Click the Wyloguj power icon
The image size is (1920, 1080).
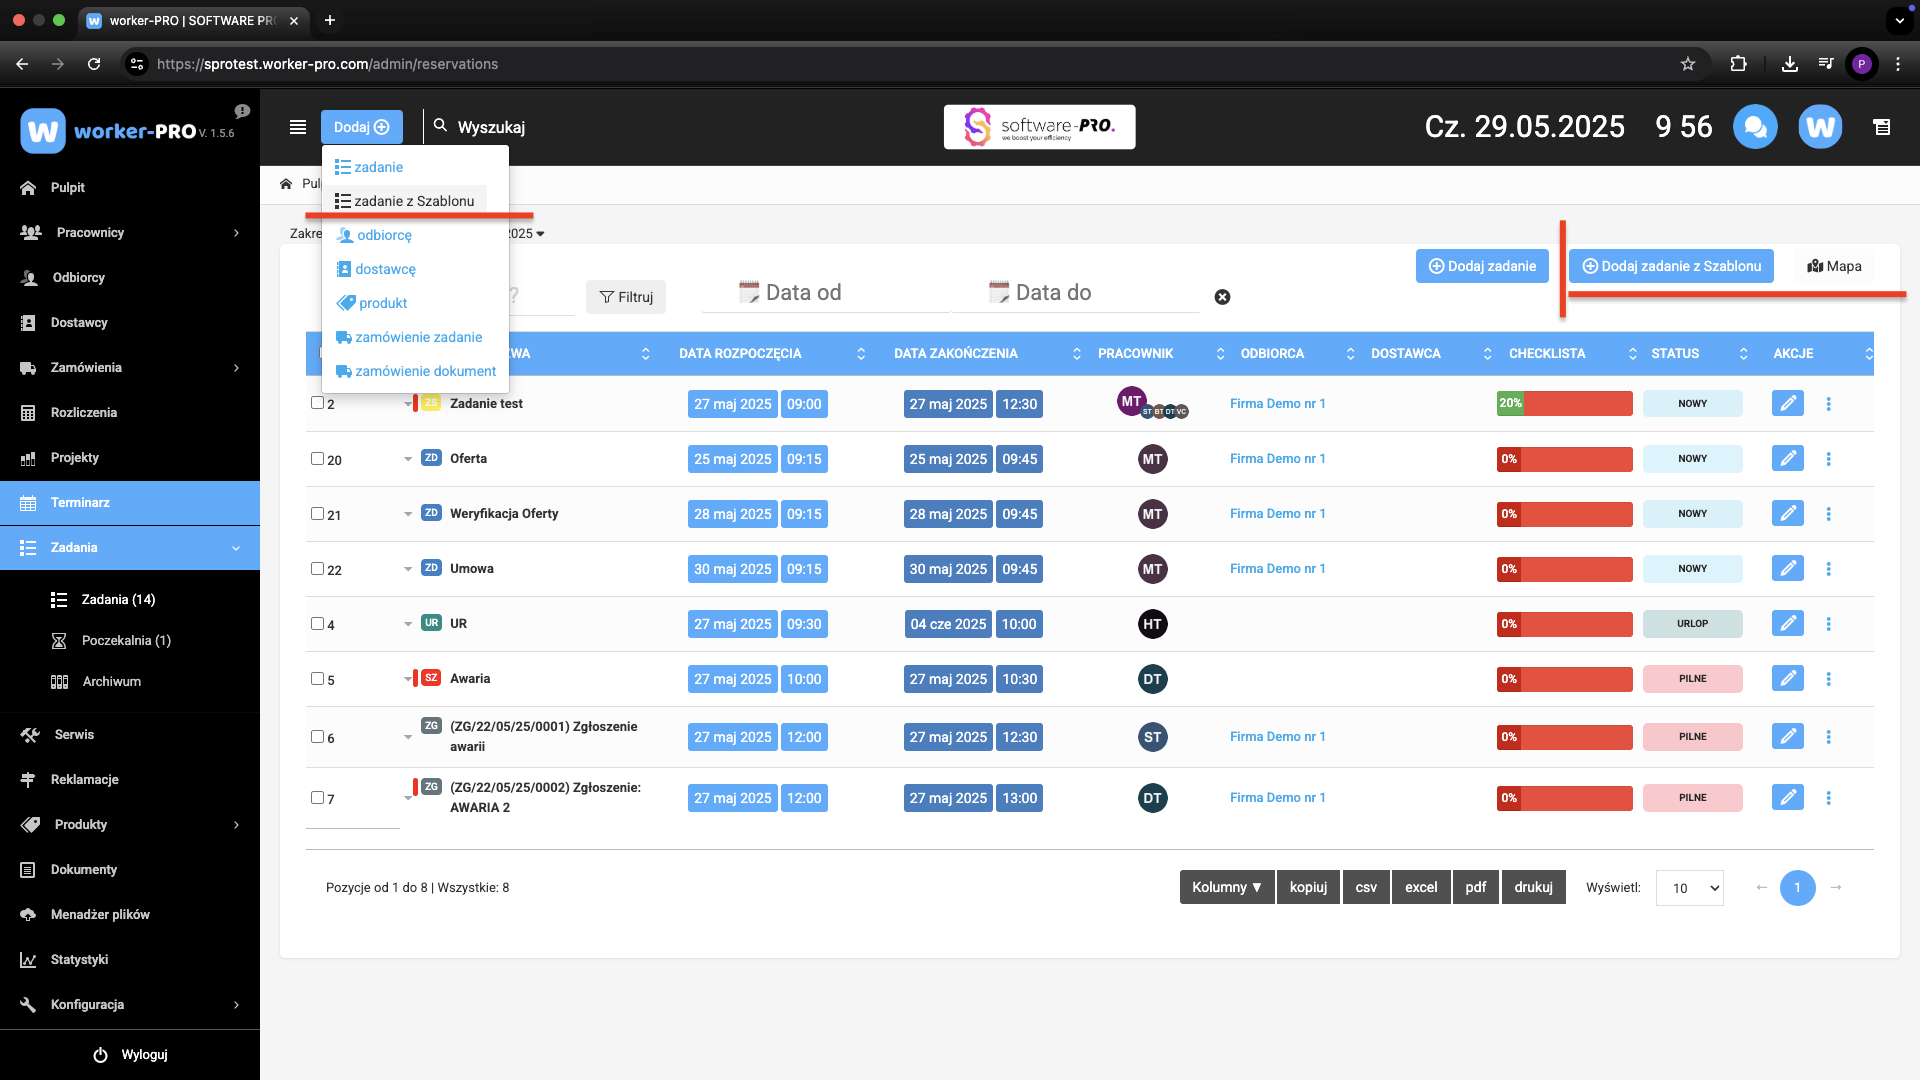pos(100,1055)
